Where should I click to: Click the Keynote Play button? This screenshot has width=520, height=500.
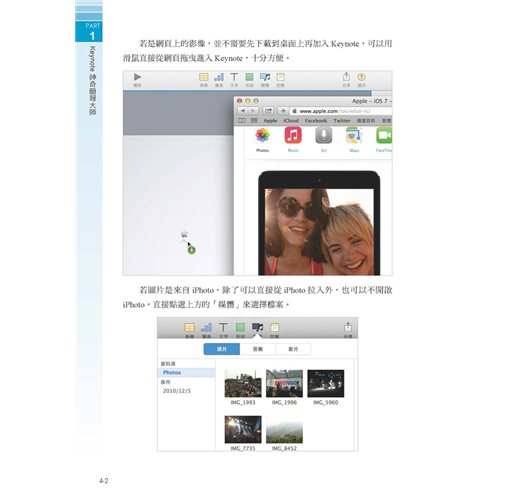click(x=137, y=77)
